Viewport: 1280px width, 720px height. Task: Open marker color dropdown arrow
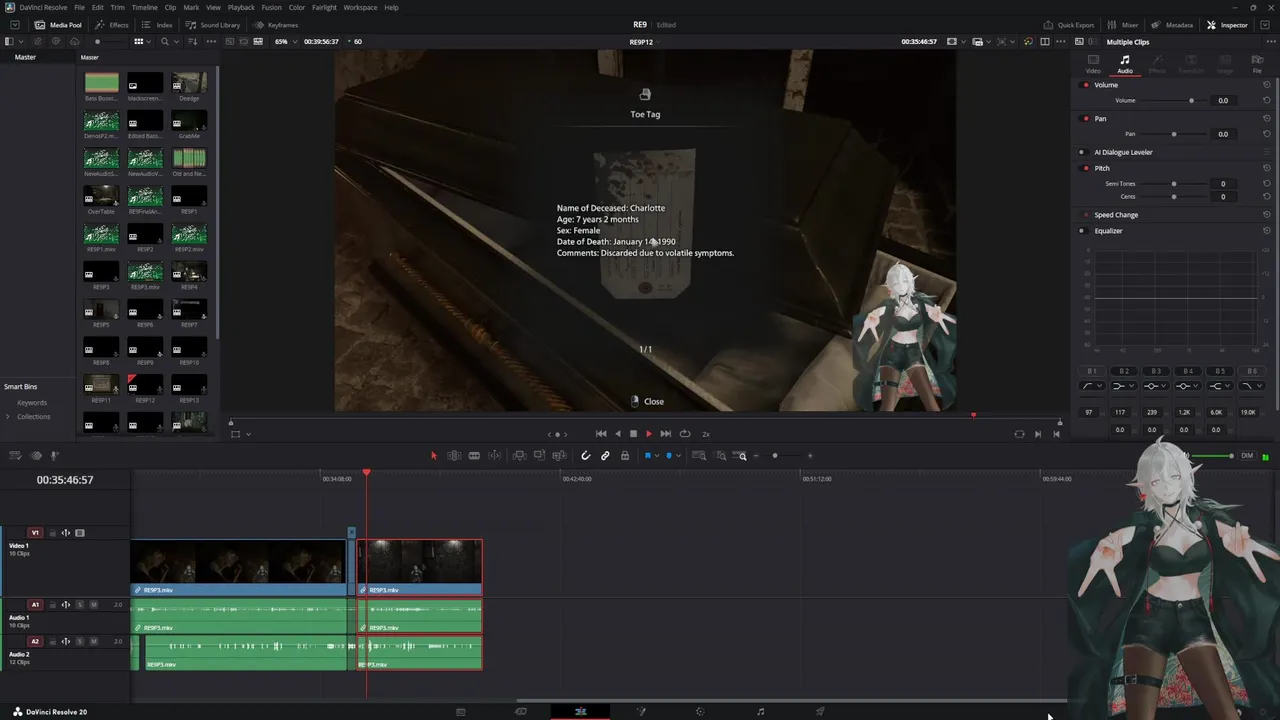pyautogui.click(x=678, y=456)
